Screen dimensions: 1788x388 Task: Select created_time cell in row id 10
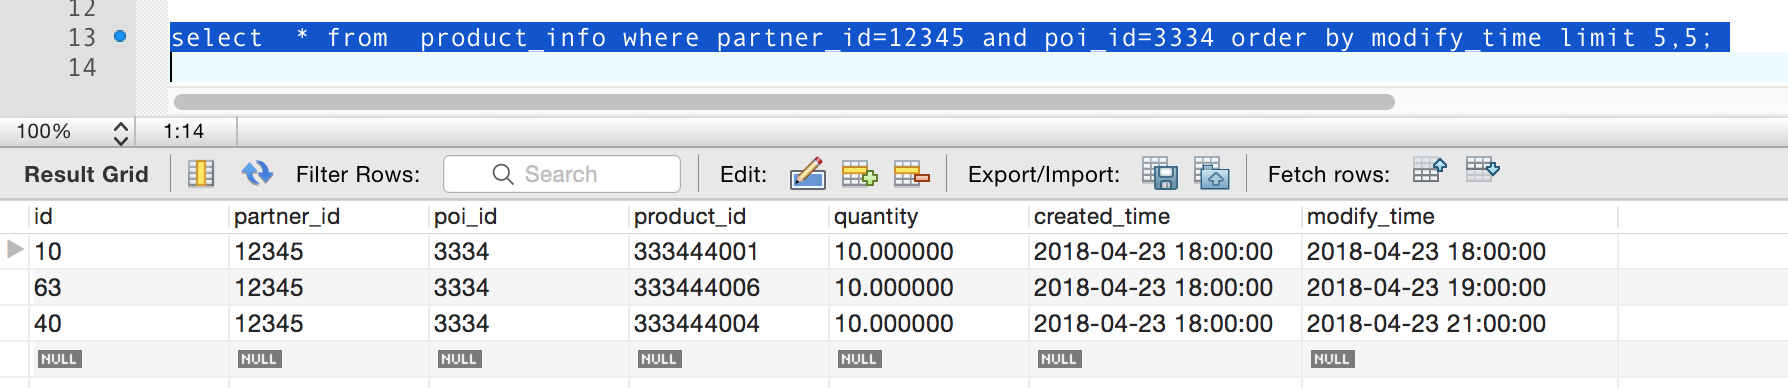(1165, 252)
